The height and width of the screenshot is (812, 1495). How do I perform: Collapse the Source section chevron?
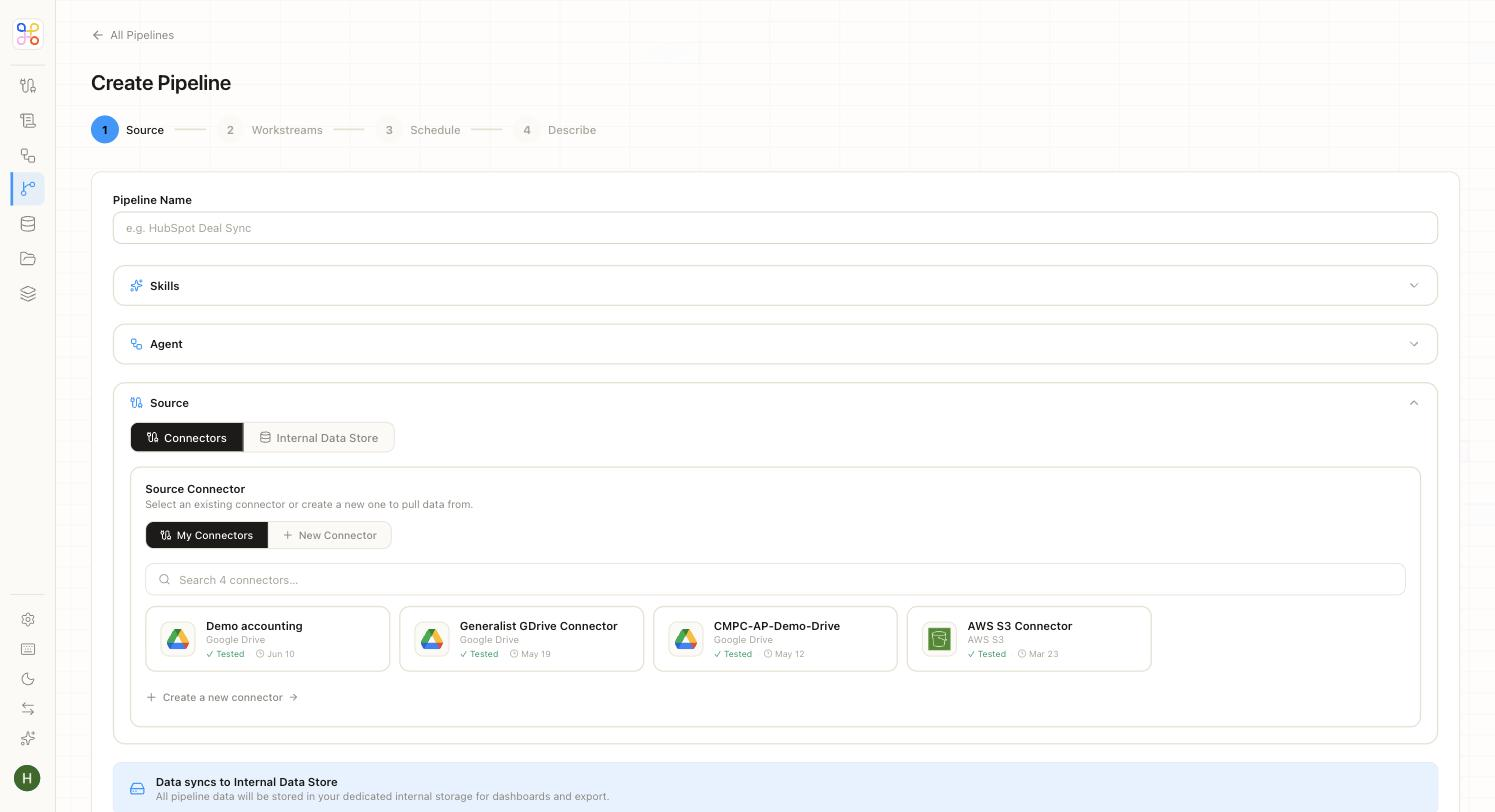pos(1414,403)
